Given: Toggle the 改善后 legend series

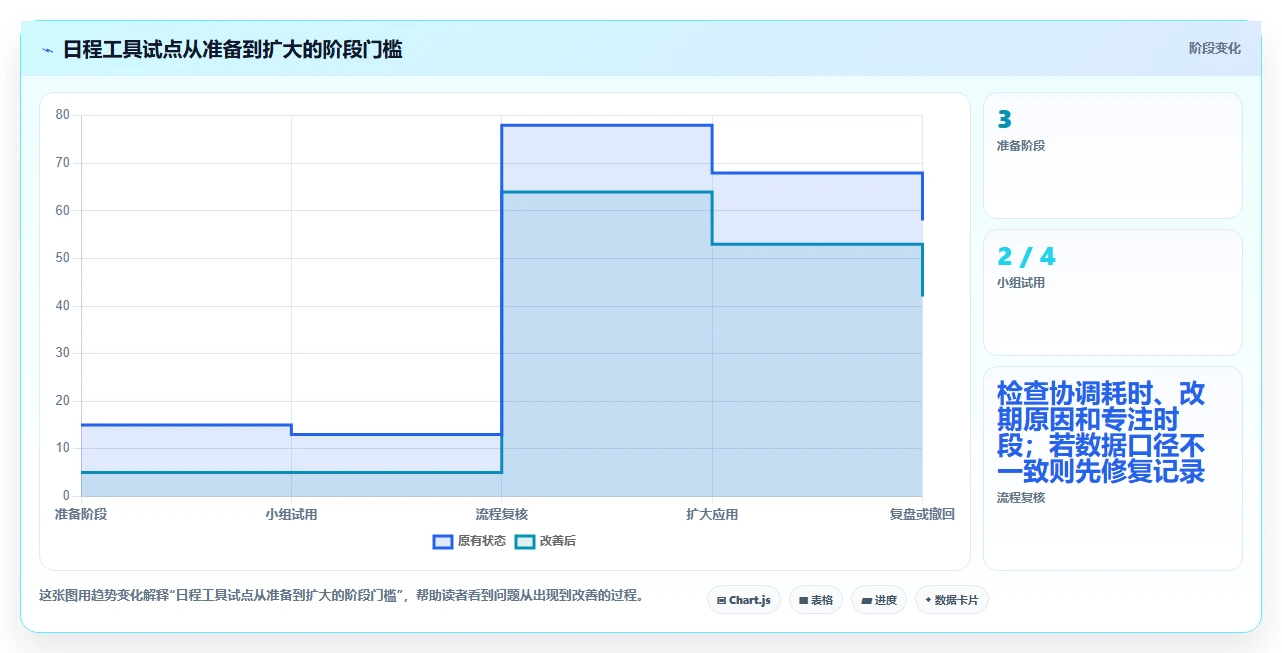Looking at the screenshot, I should click(545, 541).
